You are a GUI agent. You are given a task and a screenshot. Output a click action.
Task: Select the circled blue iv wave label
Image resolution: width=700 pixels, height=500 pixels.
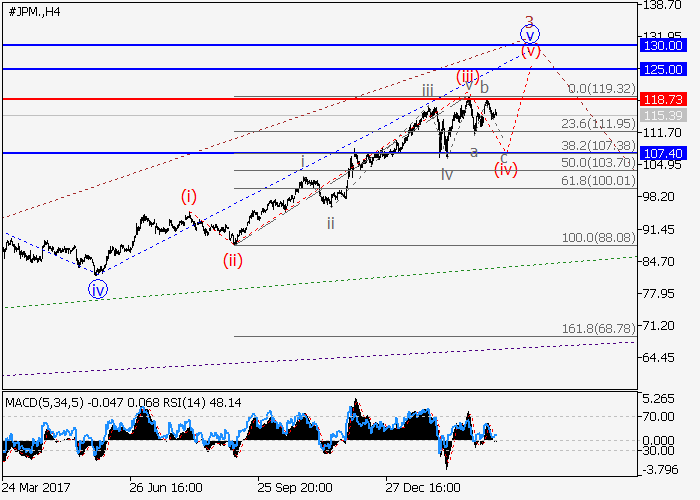coord(98,289)
